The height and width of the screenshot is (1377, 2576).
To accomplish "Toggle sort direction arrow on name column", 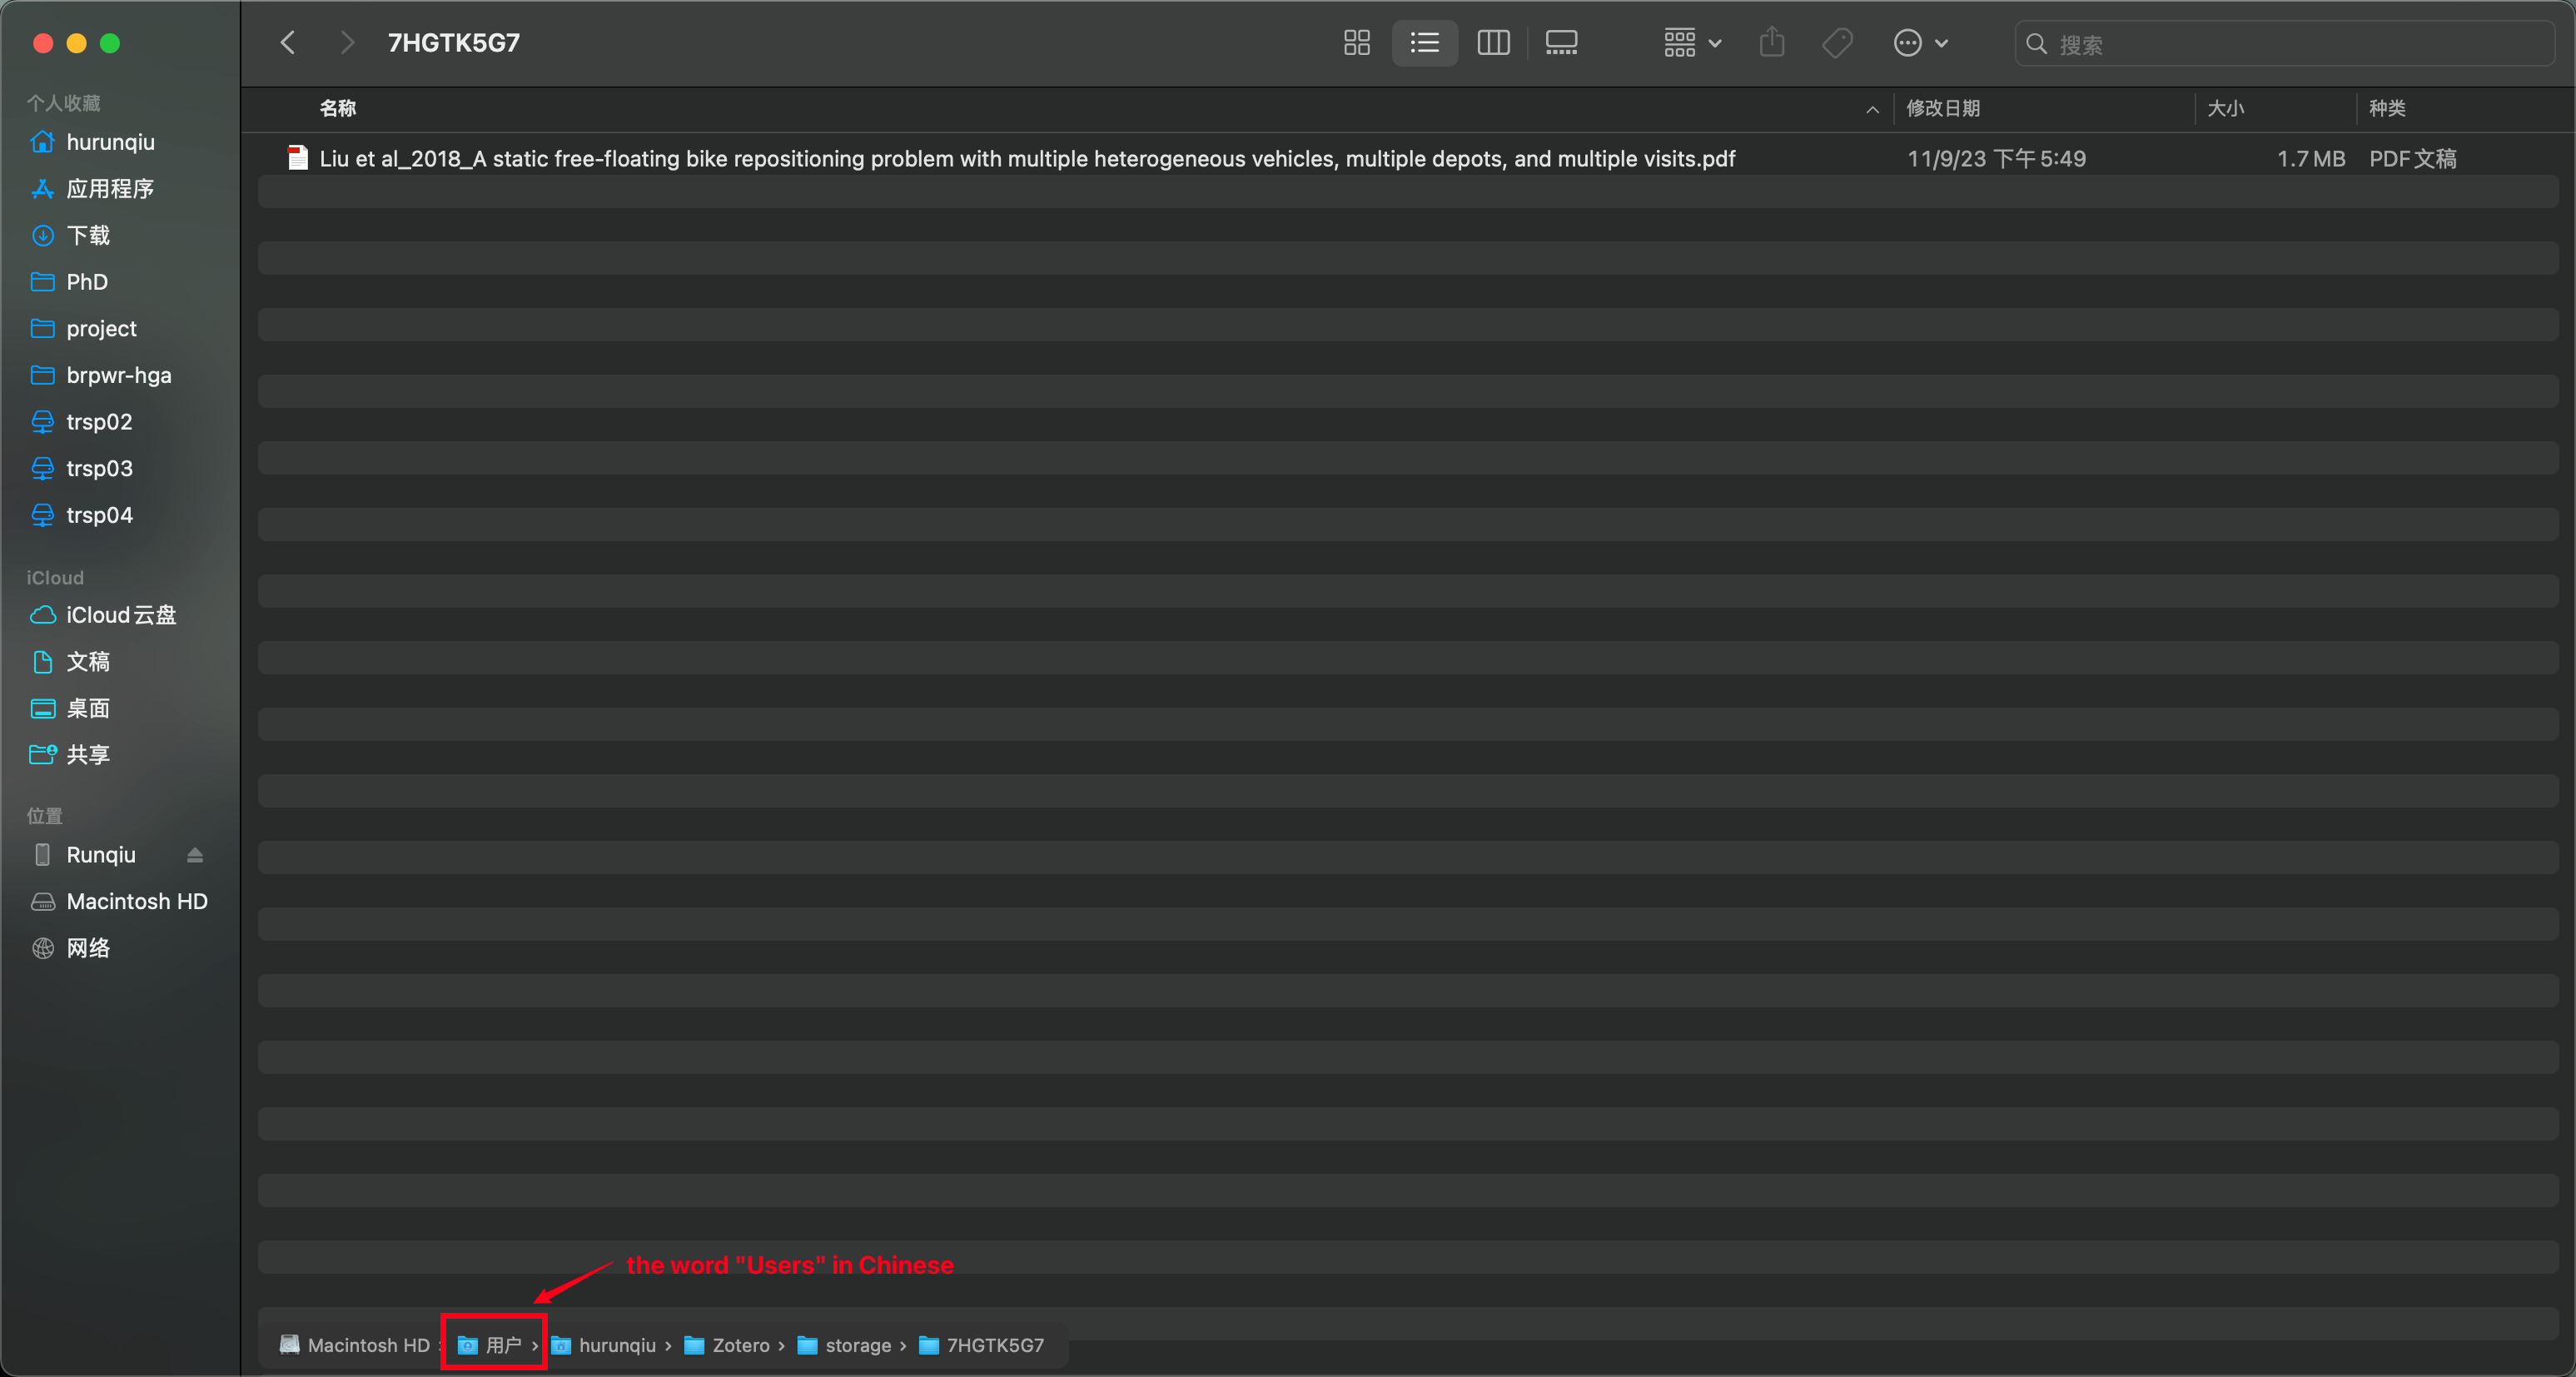I will (x=1872, y=109).
